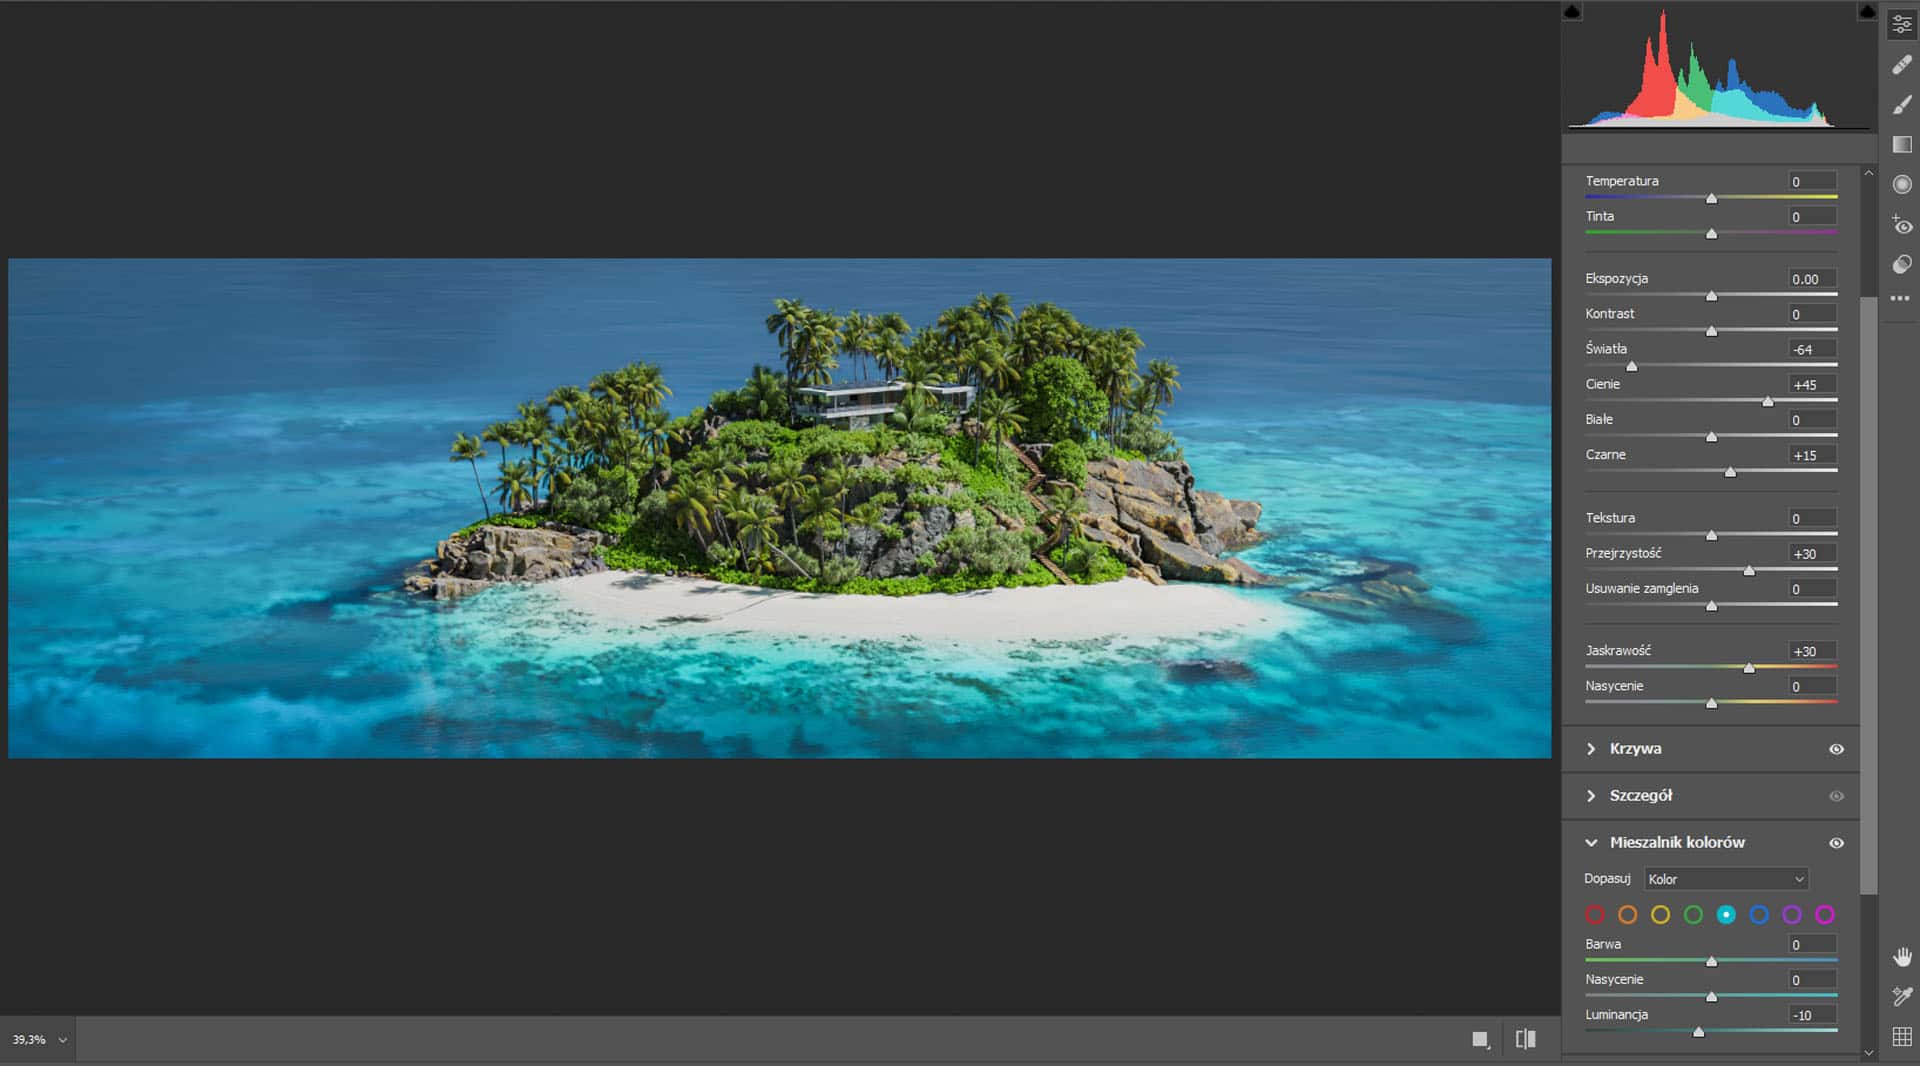1920x1066 pixels.
Task: Select the Adjustment Brush tool
Action: coord(1902,105)
